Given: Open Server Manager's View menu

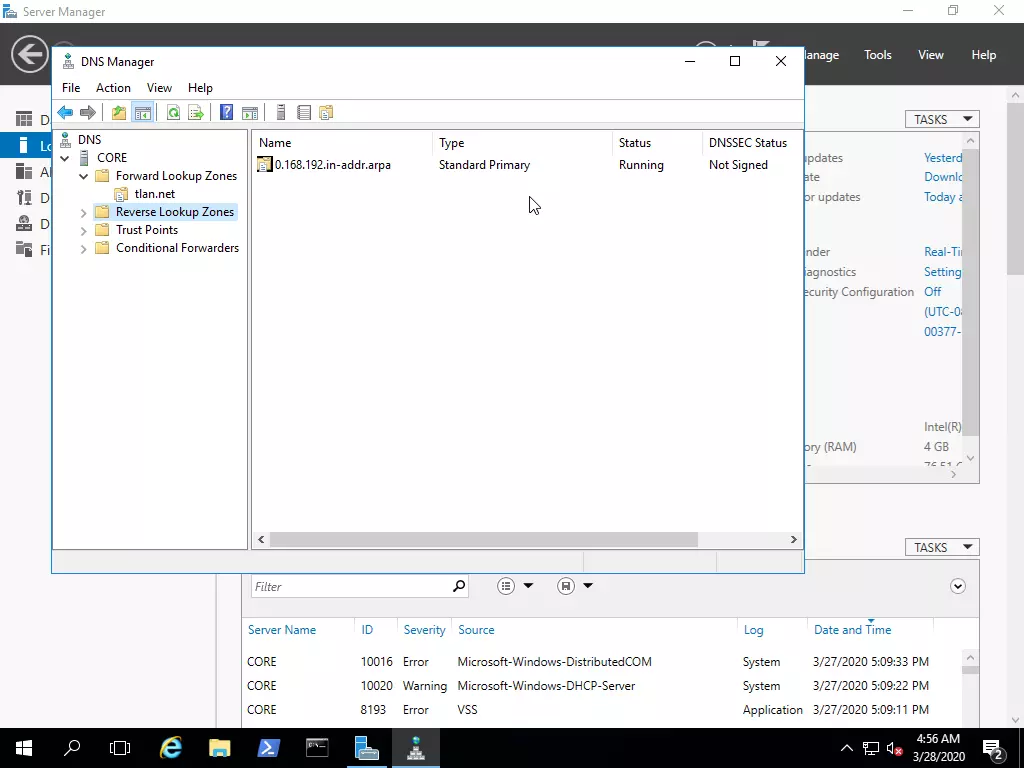Looking at the screenshot, I should tap(931, 55).
